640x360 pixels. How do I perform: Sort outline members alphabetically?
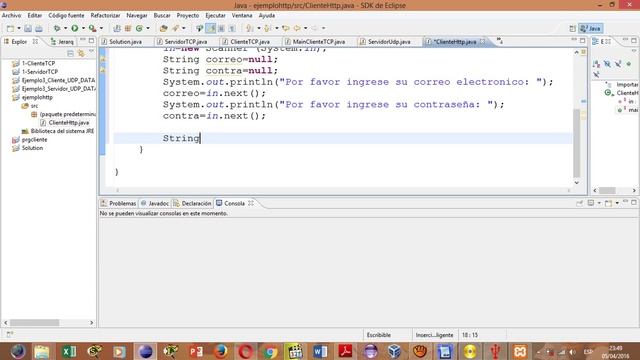[x=596, y=64]
